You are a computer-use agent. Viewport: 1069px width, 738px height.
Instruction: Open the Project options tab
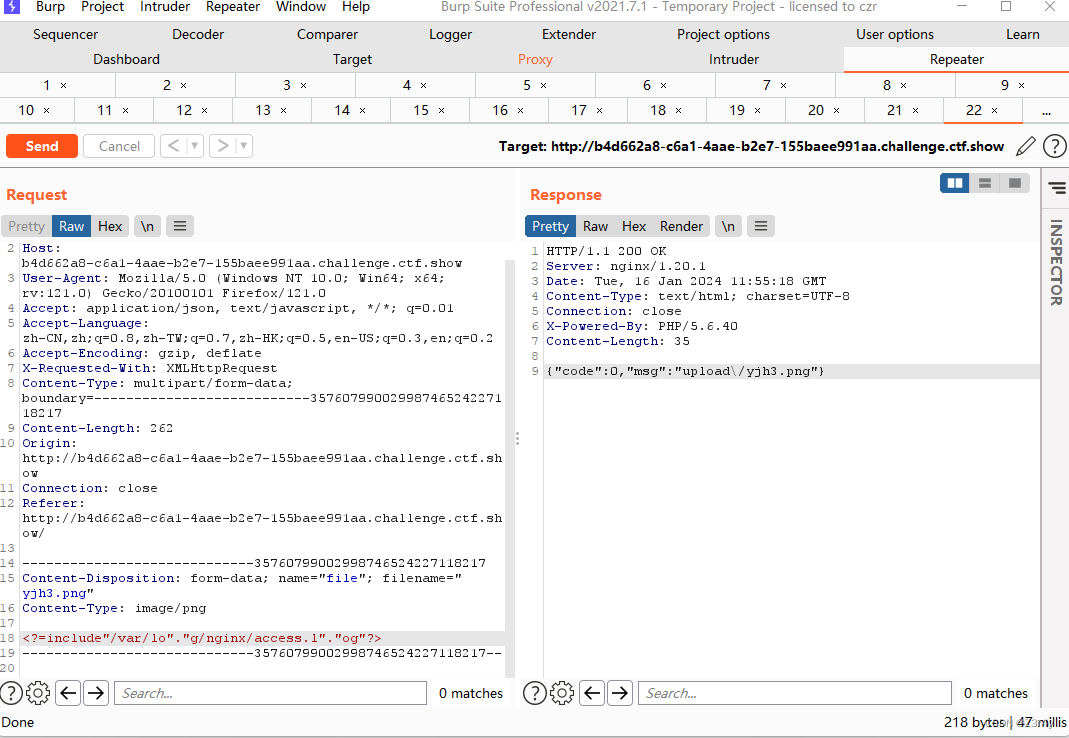pos(723,34)
